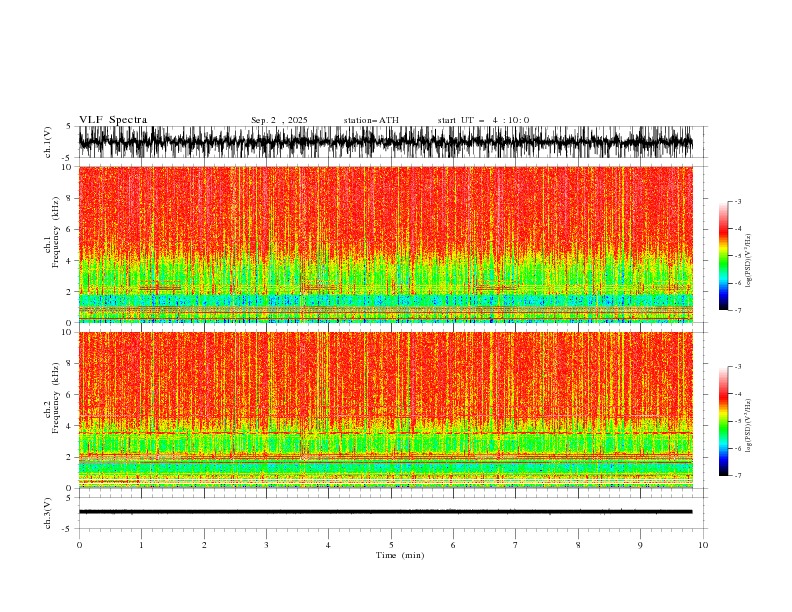Click the "start UT = 4 :10:0" text
Viewport: 792px width, 612px height.
tap(483, 120)
